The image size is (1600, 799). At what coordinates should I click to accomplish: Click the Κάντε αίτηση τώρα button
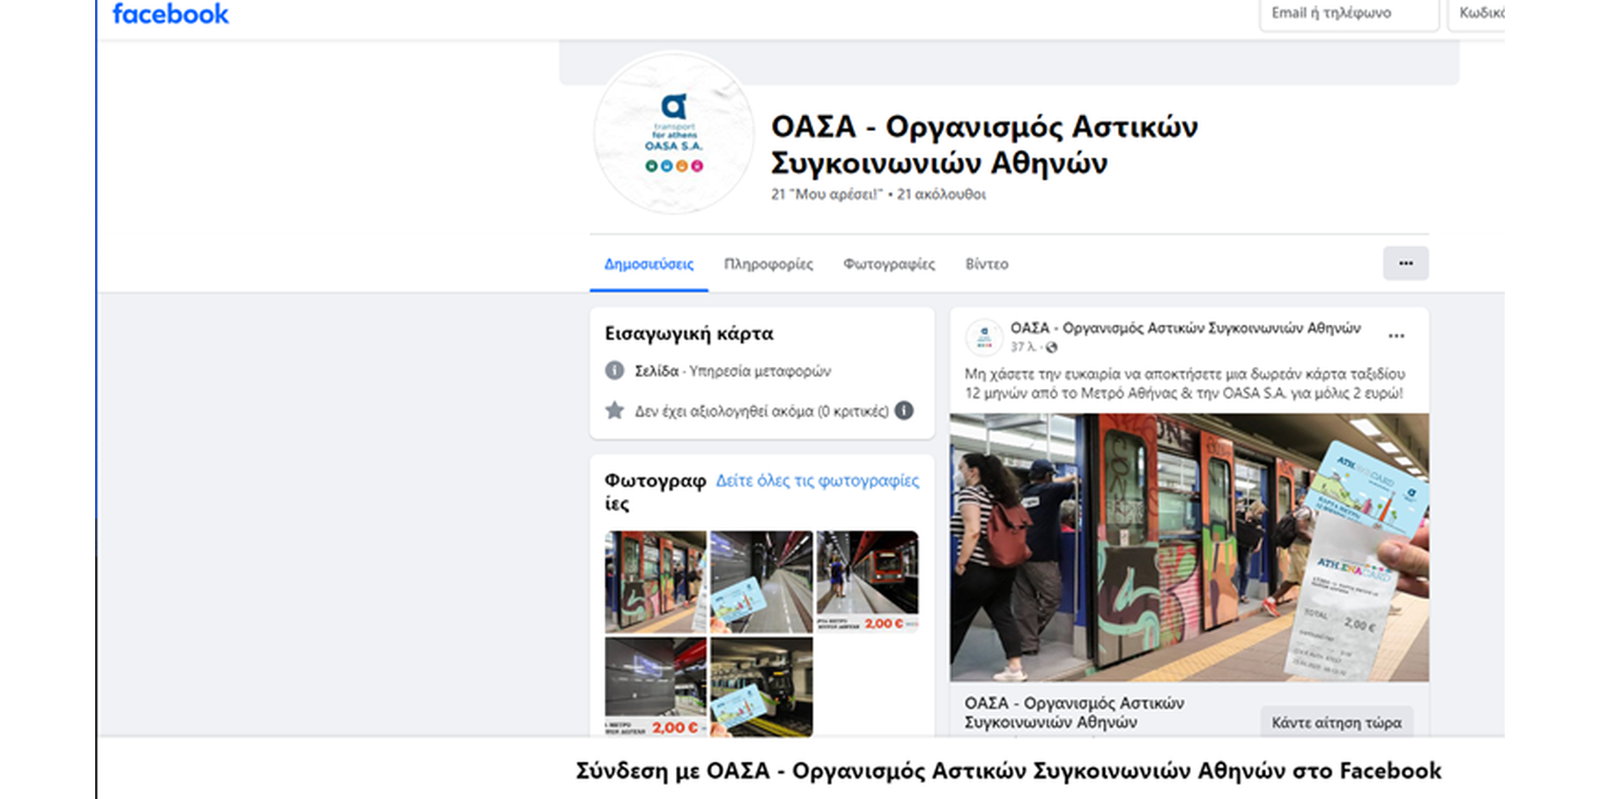pyautogui.click(x=1336, y=722)
